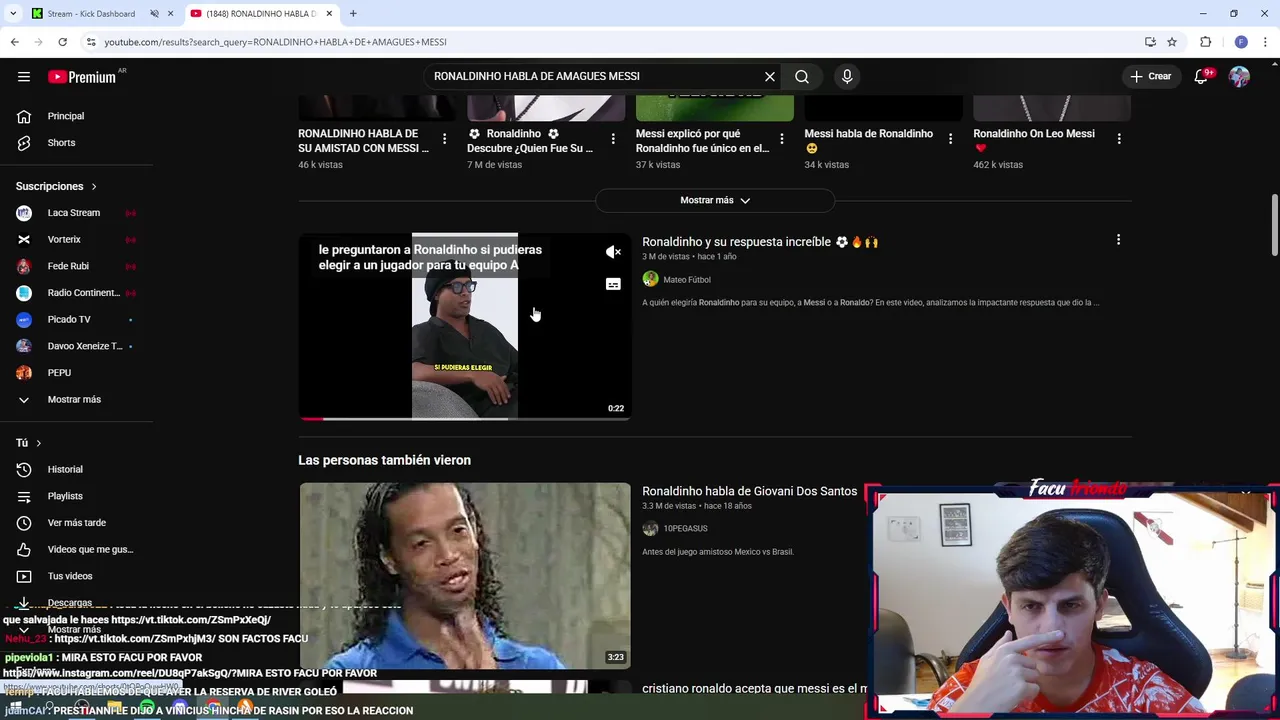Clear the search query with the X
This screenshot has width=1280, height=720.
point(770,76)
